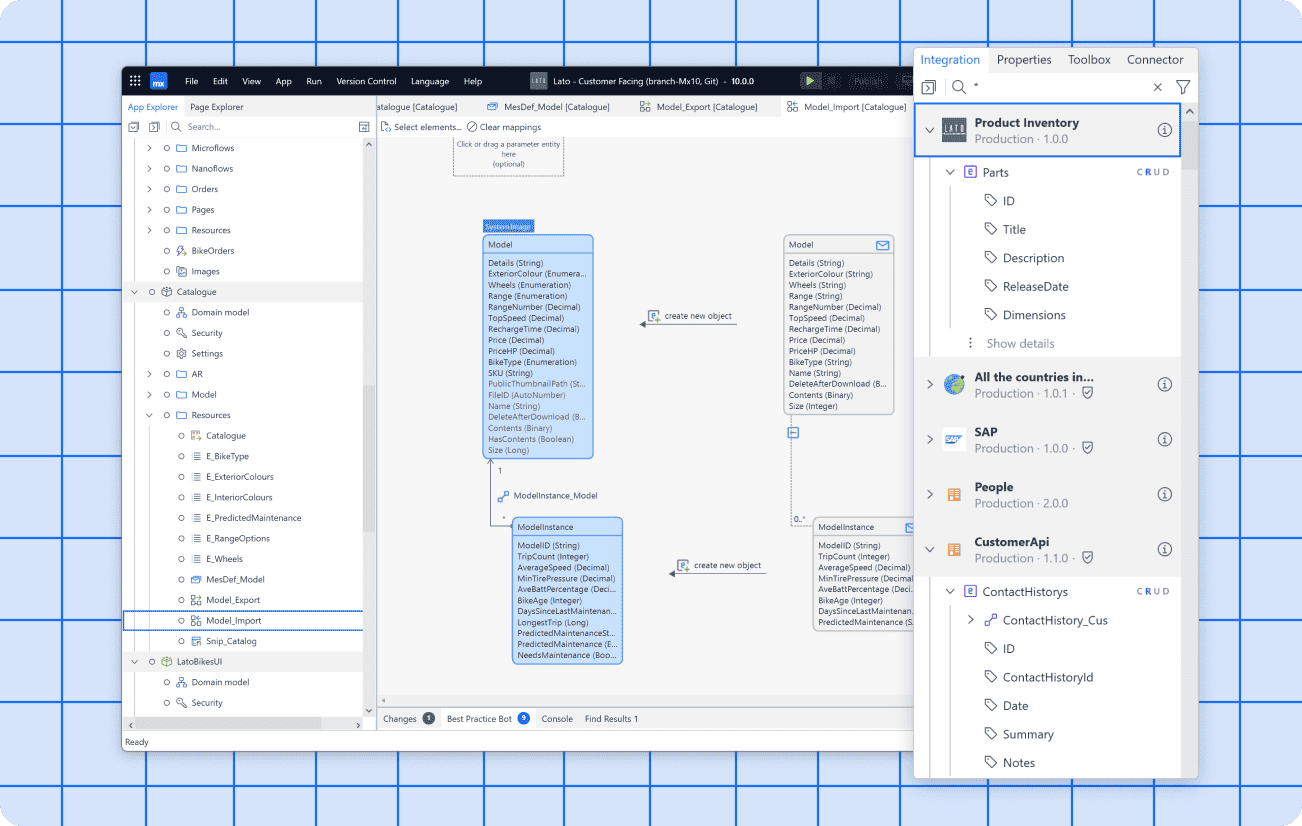1302x826 pixels.
Task: Open the apps grid icon in title bar
Action: pyautogui.click(x=135, y=81)
